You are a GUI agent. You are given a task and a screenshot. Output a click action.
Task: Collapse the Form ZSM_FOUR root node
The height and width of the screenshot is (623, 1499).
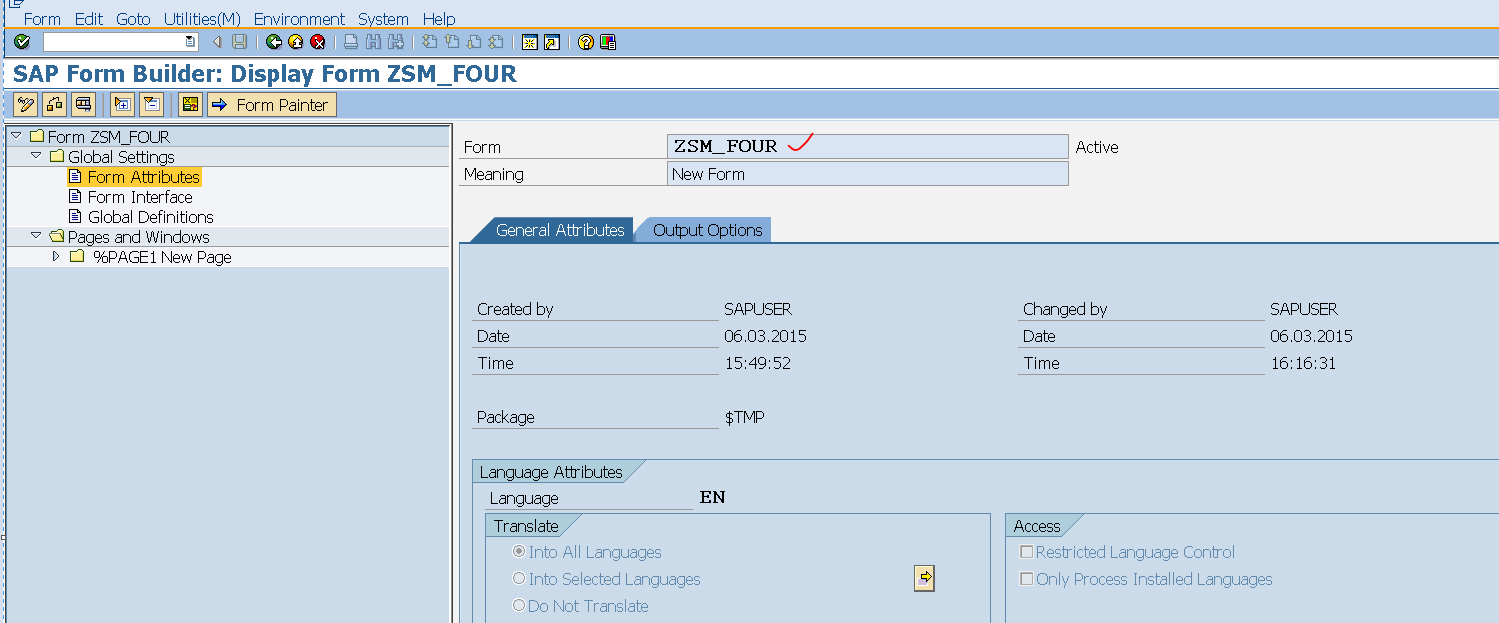click(x=16, y=135)
